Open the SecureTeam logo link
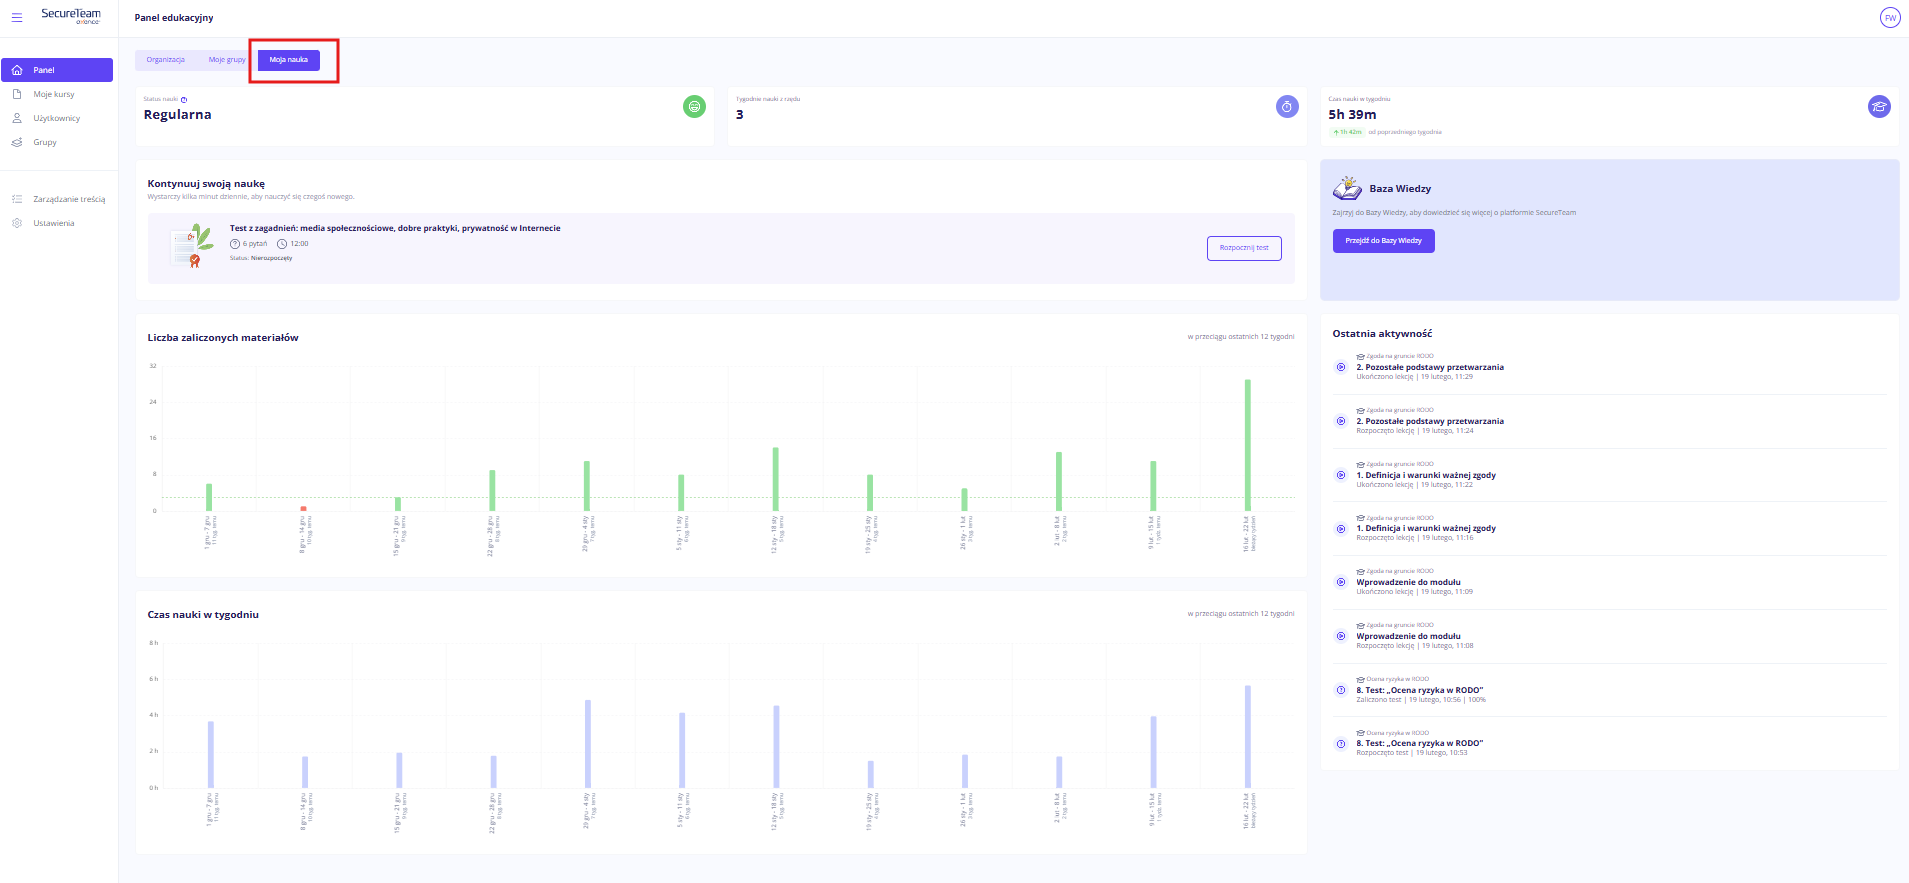The width and height of the screenshot is (1909, 883). (x=70, y=16)
